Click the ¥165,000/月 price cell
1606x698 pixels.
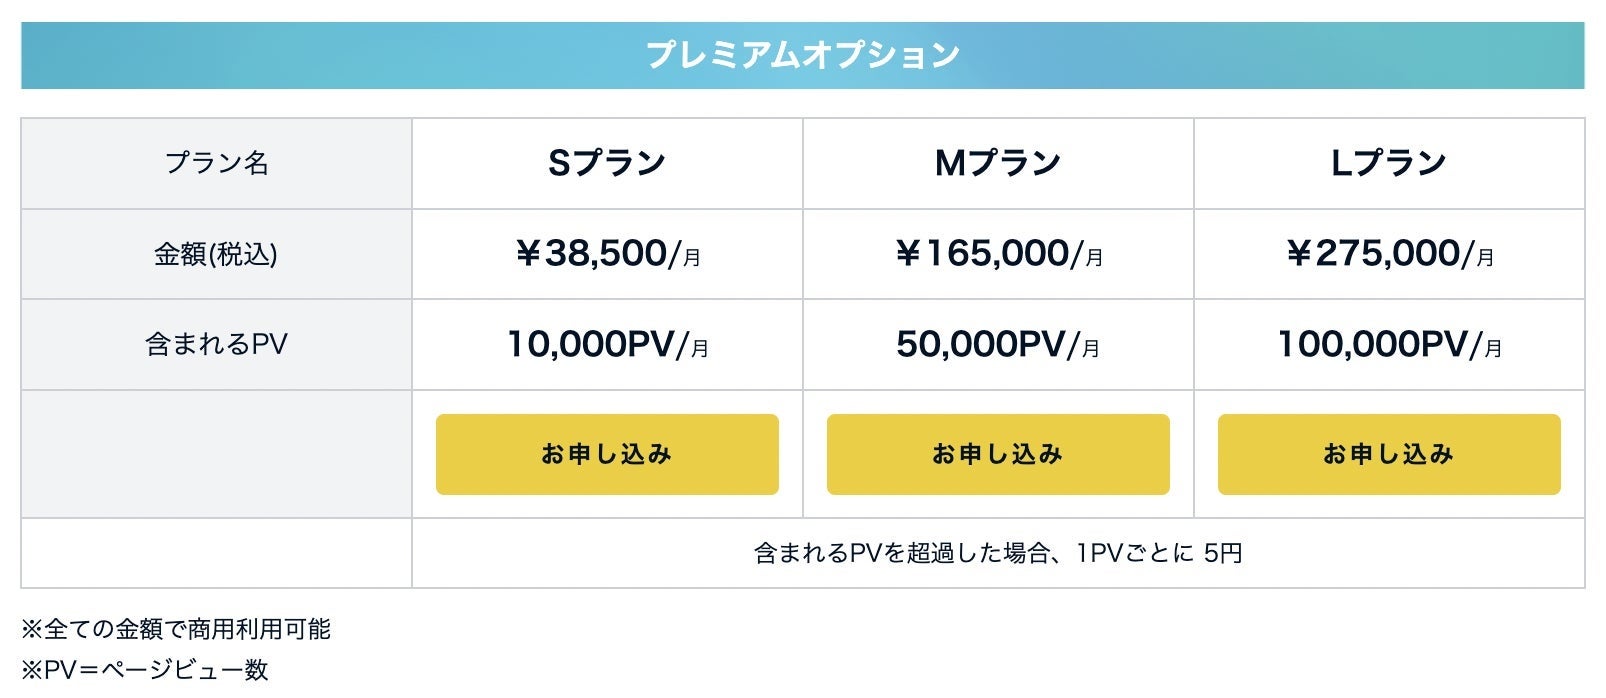point(998,254)
